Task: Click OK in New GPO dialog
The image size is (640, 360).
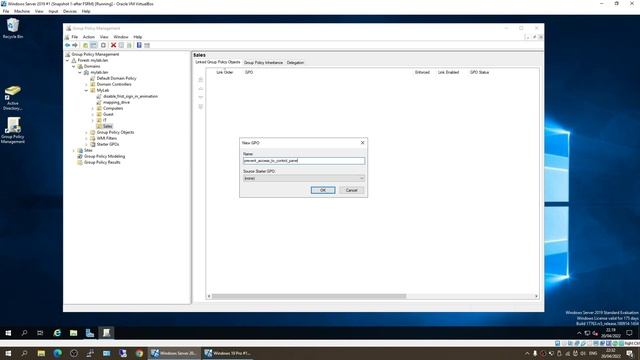Action: point(323,190)
